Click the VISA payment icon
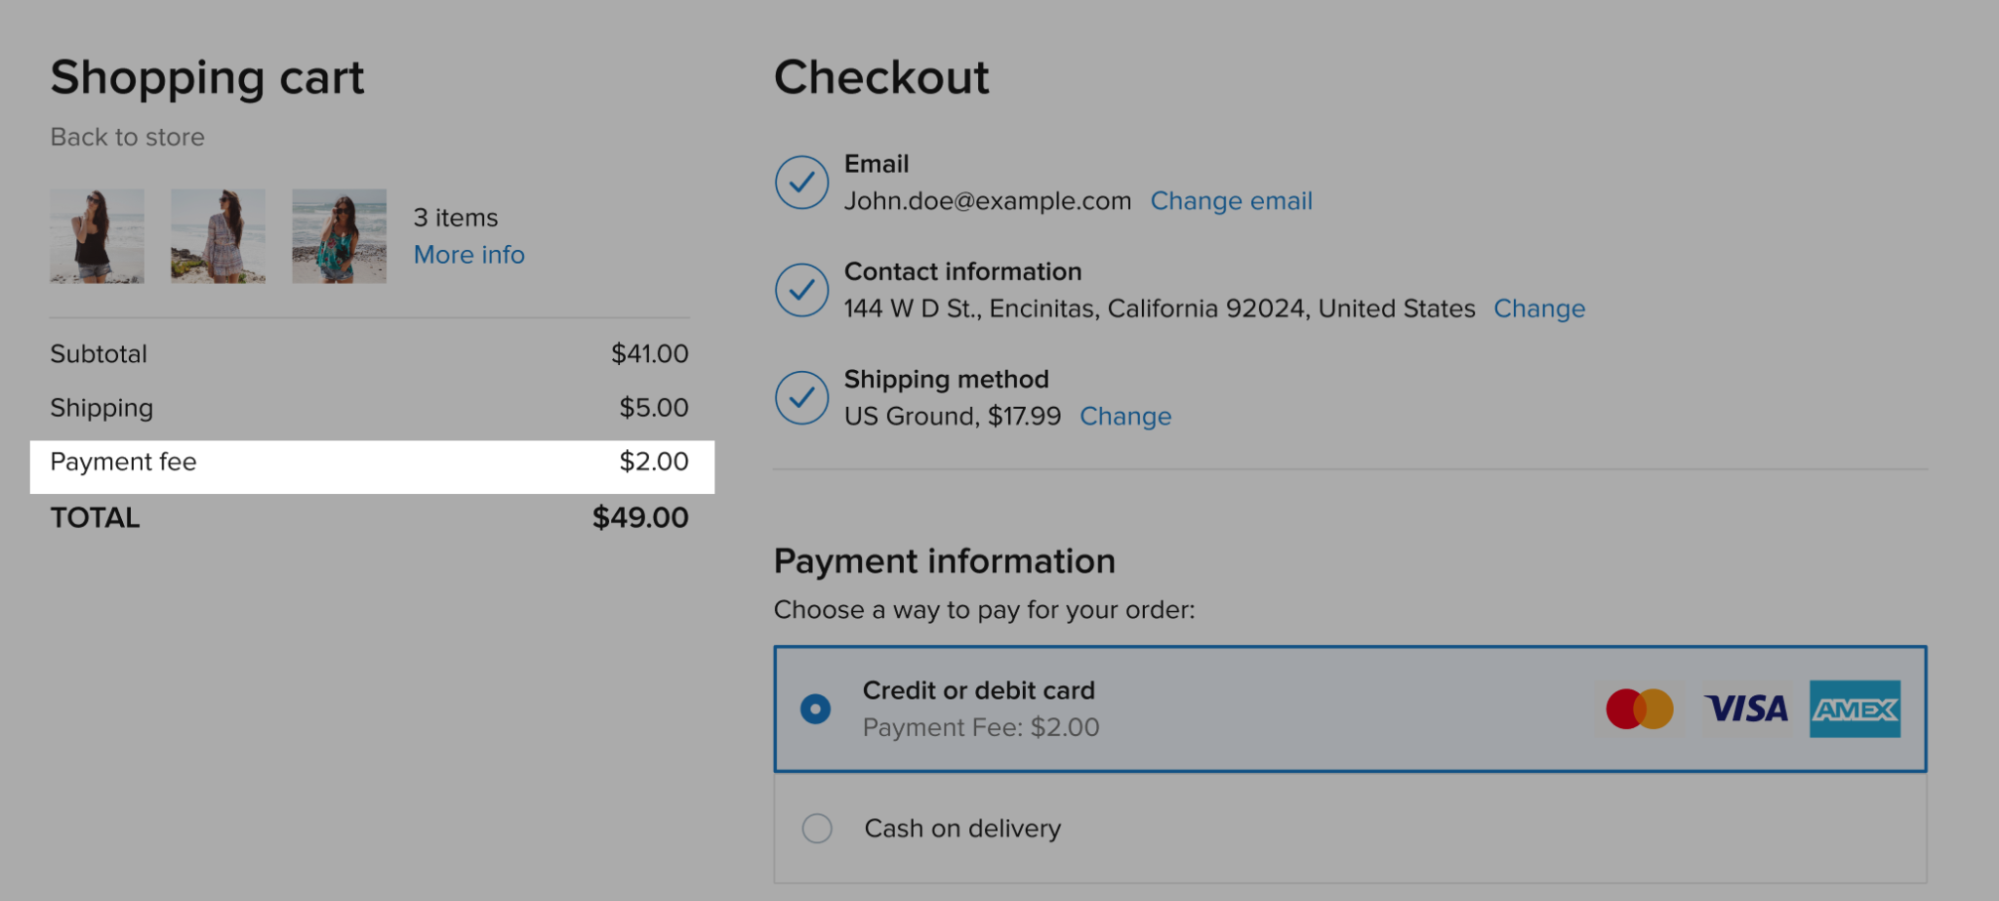Image resolution: width=1999 pixels, height=901 pixels. (x=1747, y=709)
